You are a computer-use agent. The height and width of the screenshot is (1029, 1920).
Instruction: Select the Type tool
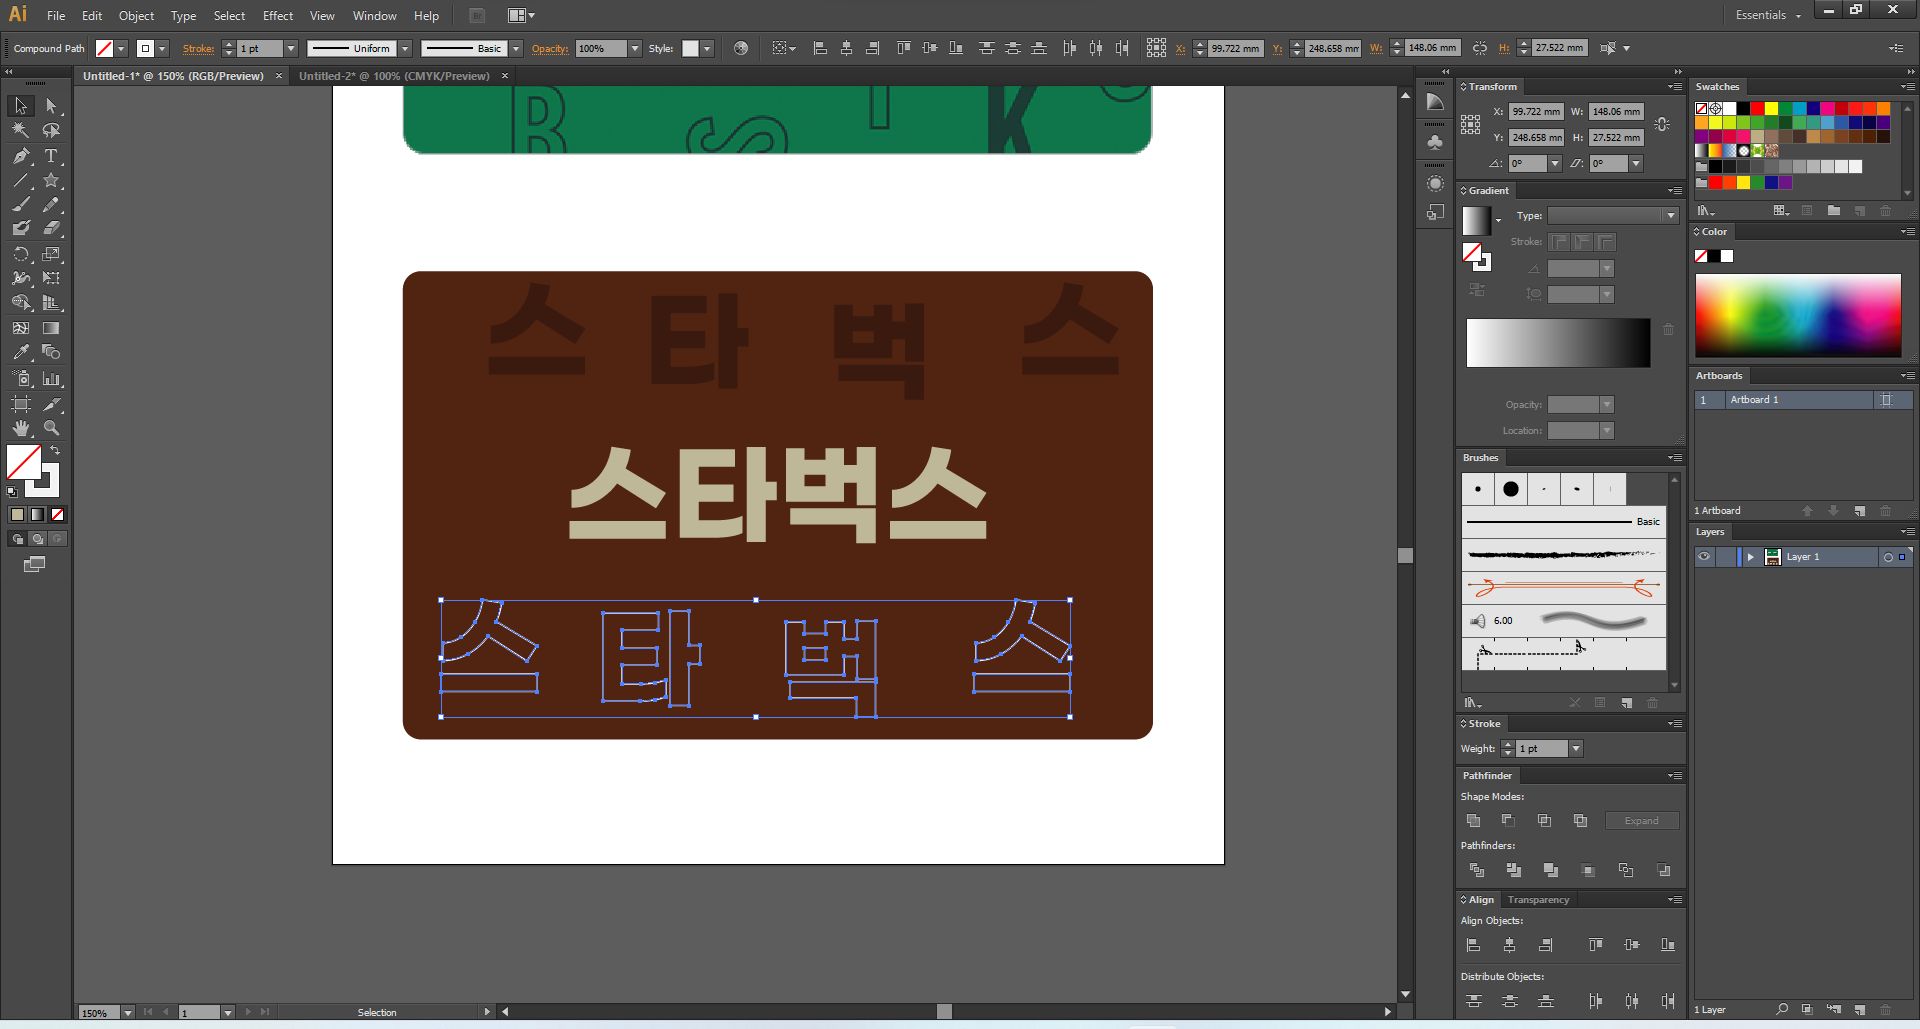click(51, 156)
